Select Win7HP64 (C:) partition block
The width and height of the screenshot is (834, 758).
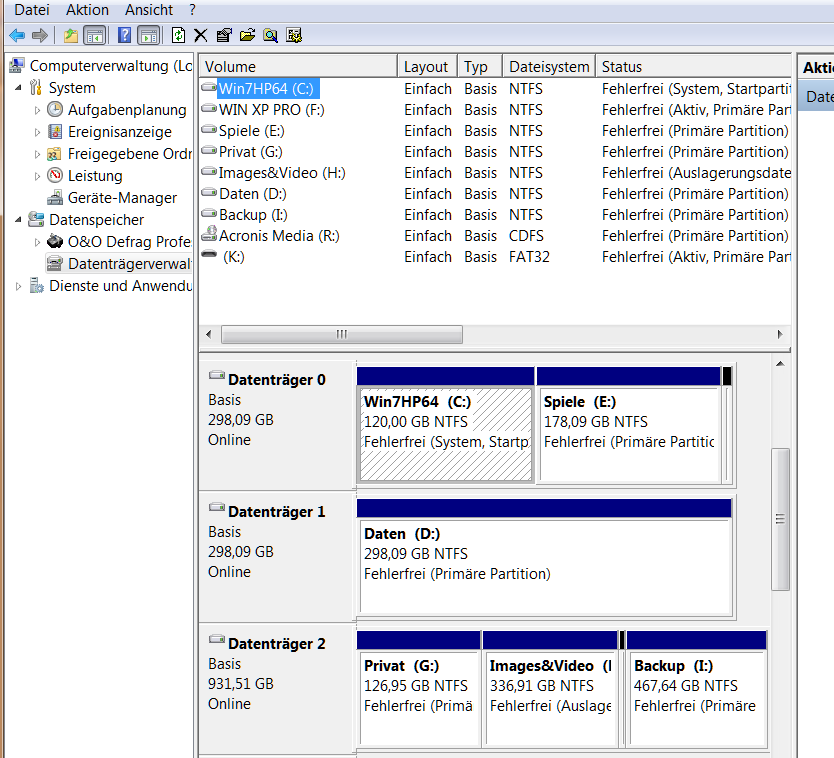pyautogui.click(x=446, y=434)
